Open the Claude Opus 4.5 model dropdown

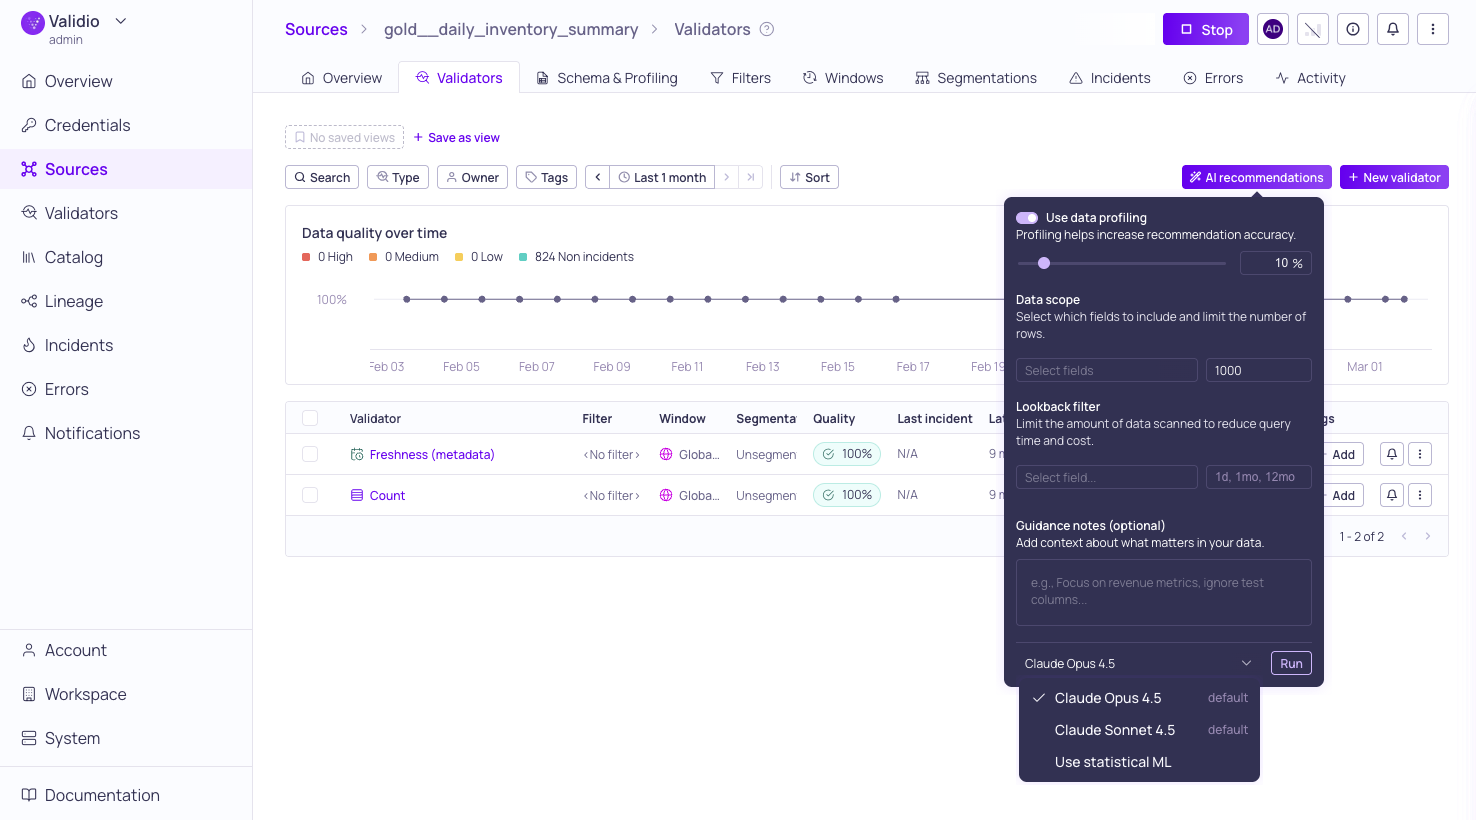click(x=1138, y=663)
